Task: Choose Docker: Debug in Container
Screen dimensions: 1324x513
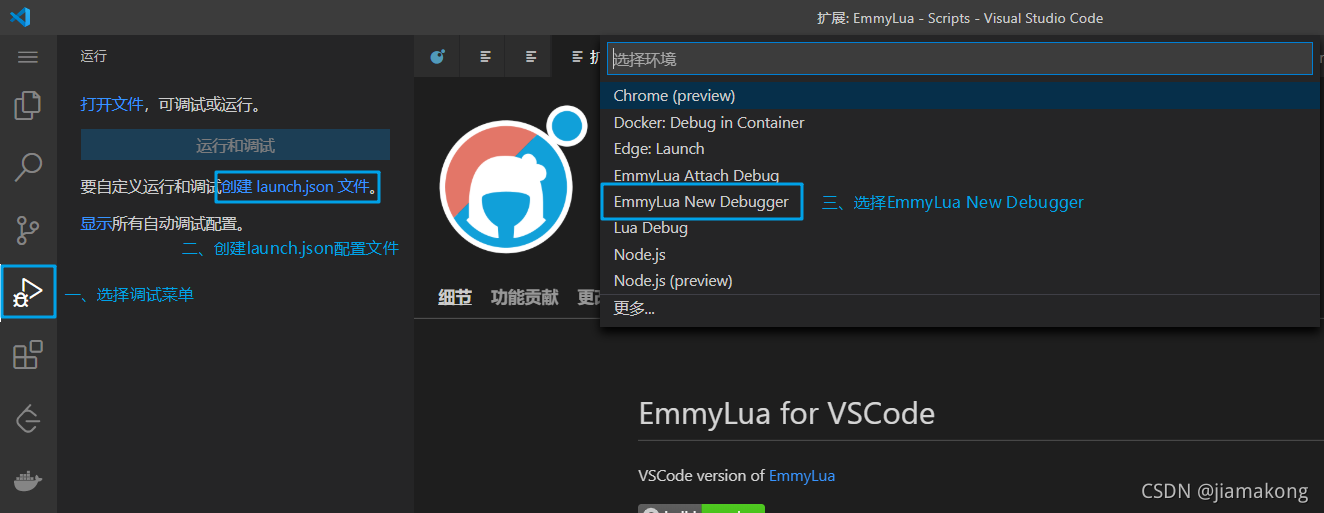Action: [x=960, y=122]
